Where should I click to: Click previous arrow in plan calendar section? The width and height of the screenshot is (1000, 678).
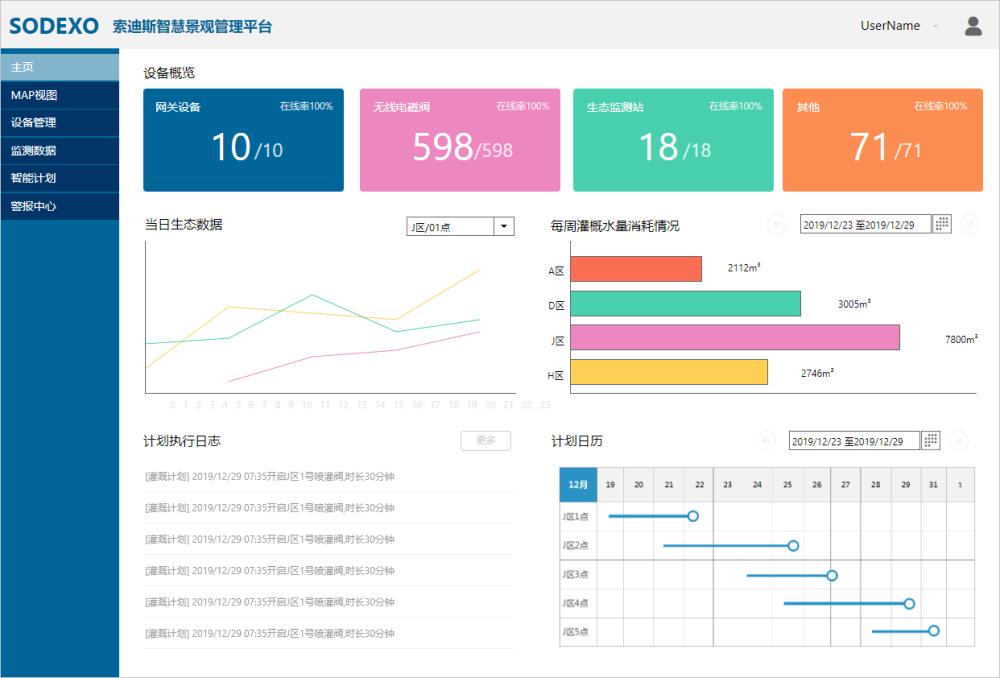pos(766,441)
